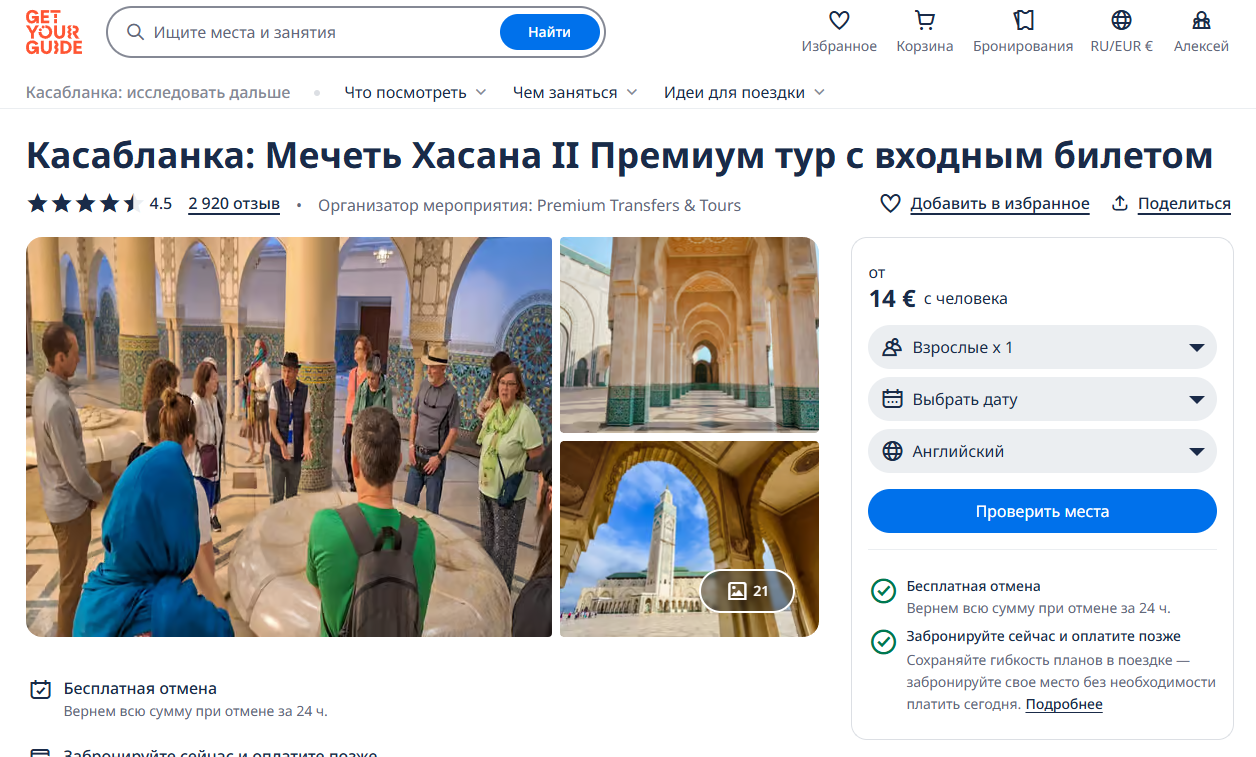The width and height of the screenshot is (1256, 757).
Task: Click the Поделиться share icon
Action: click(x=1120, y=204)
